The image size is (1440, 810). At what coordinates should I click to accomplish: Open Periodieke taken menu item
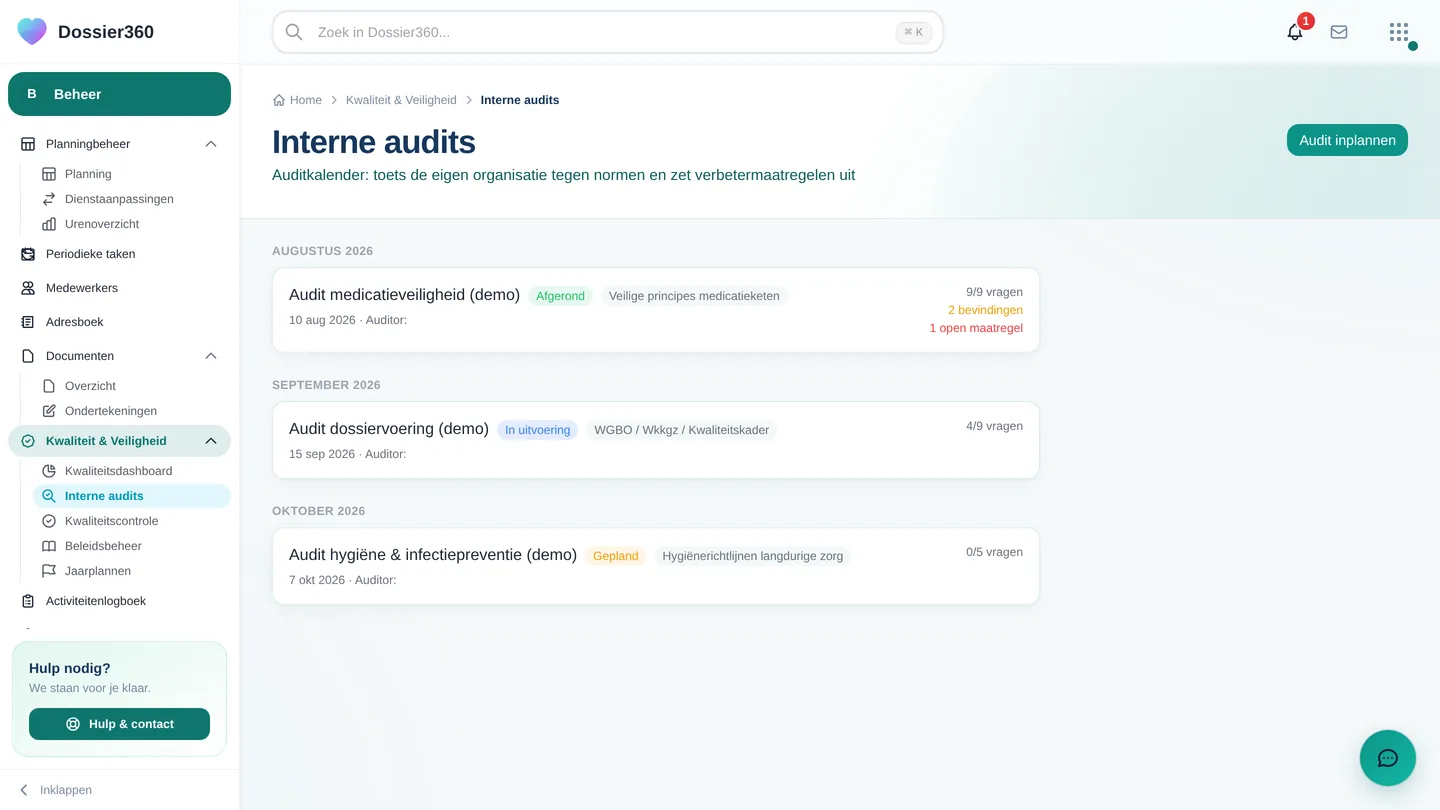click(119, 254)
